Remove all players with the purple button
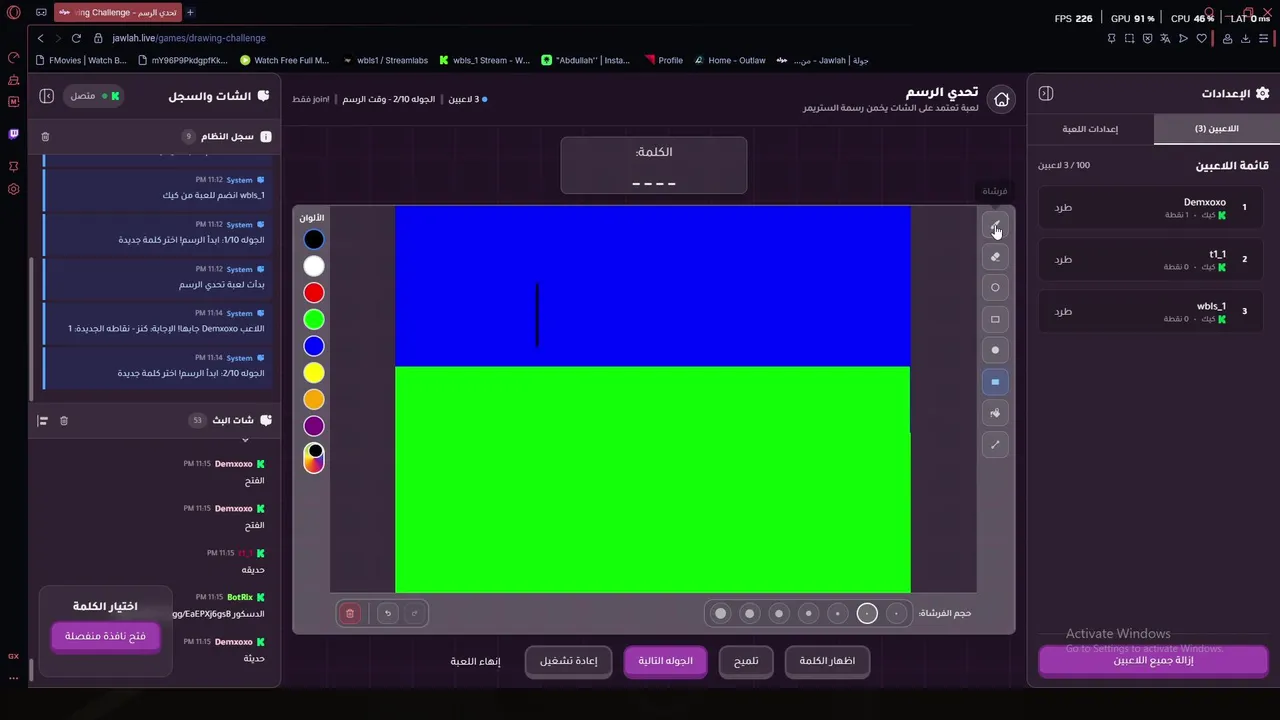1280x720 pixels. [1153, 661]
